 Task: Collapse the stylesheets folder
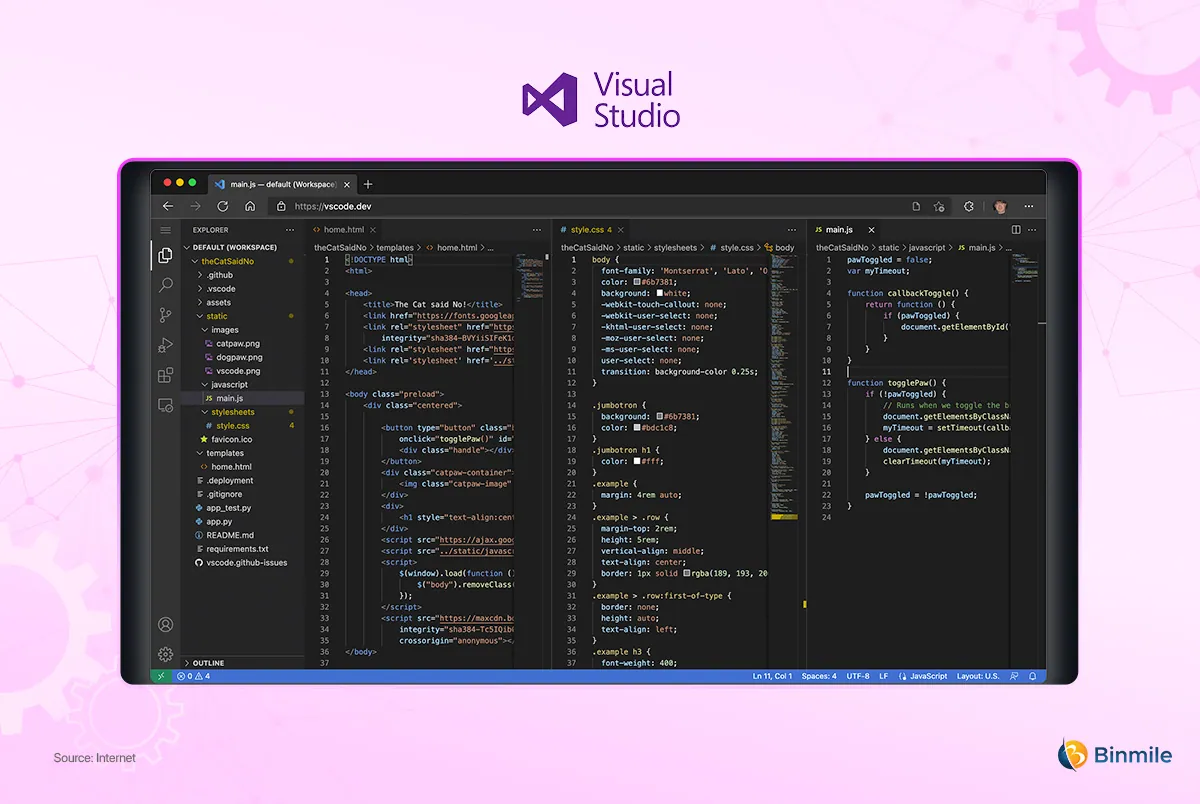[204, 412]
